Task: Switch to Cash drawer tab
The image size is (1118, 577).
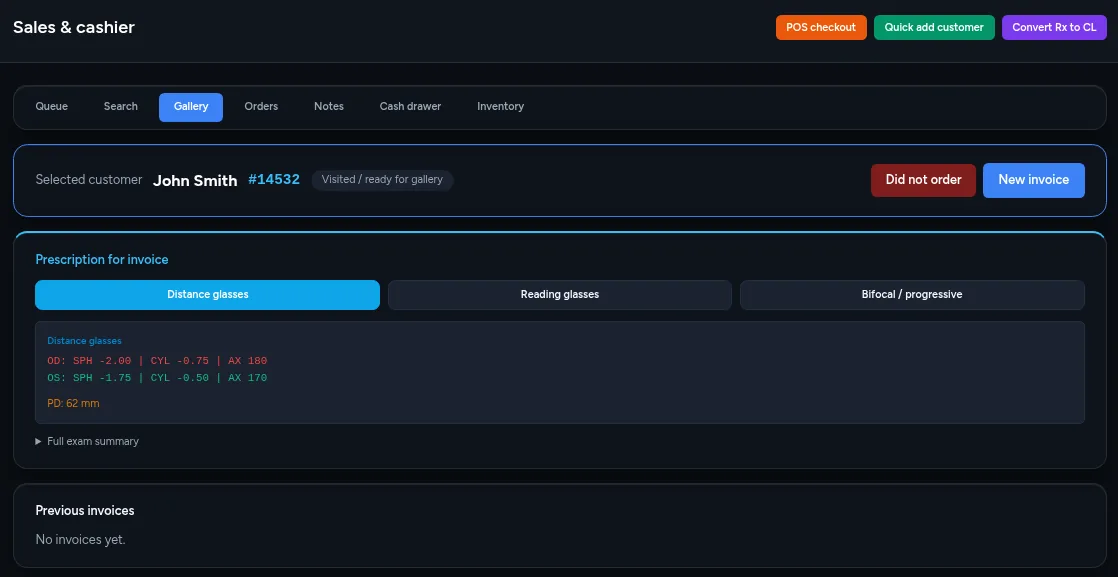Action: coord(410,106)
